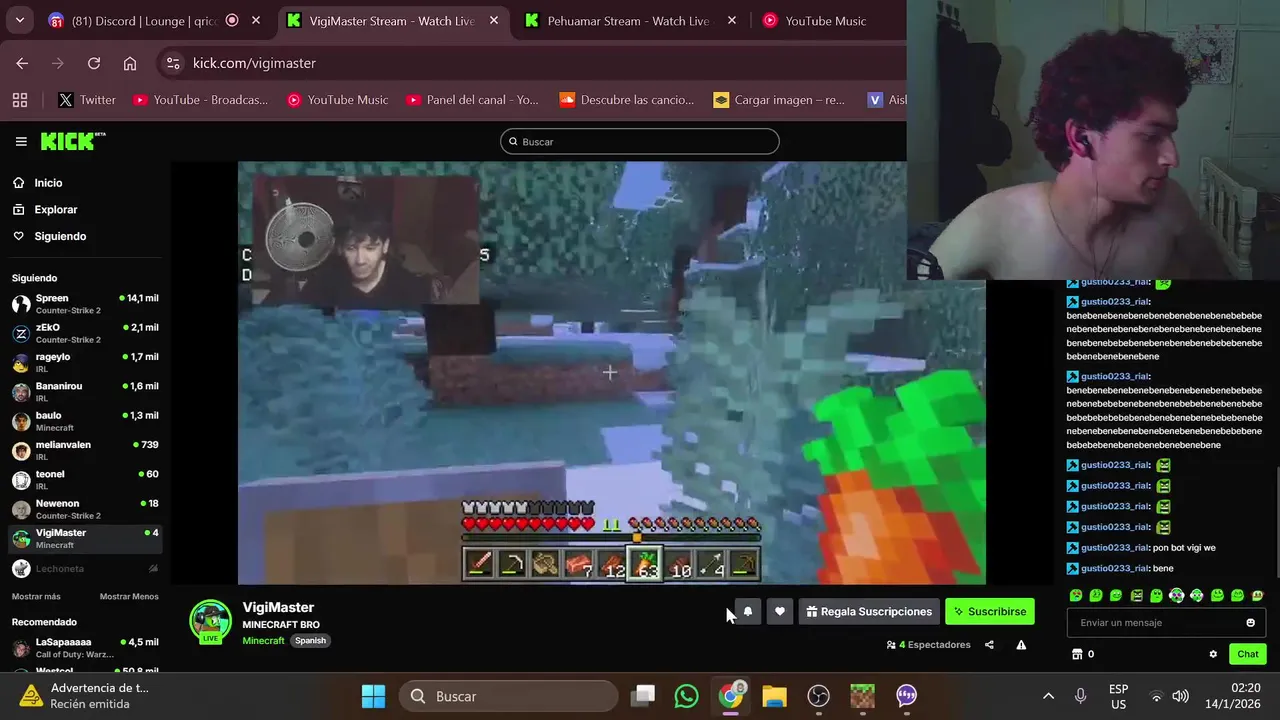Screen dimensions: 1280x720
Task: Click the Spanish language tag
Action: pyautogui.click(x=310, y=641)
